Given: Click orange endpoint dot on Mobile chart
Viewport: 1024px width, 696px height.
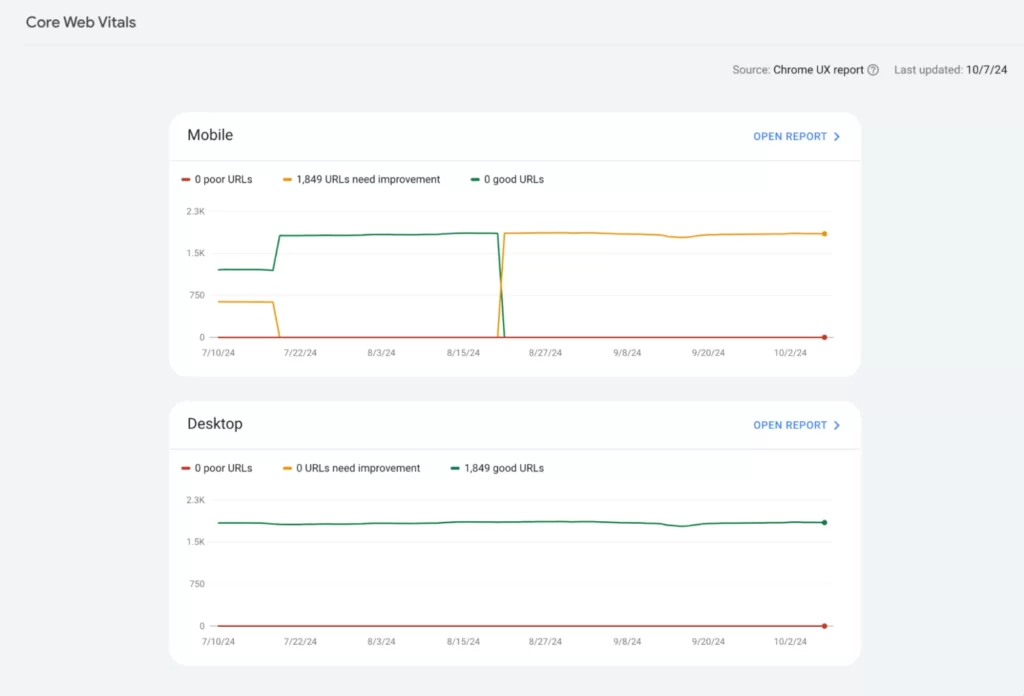Looking at the screenshot, I should click(x=824, y=234).
